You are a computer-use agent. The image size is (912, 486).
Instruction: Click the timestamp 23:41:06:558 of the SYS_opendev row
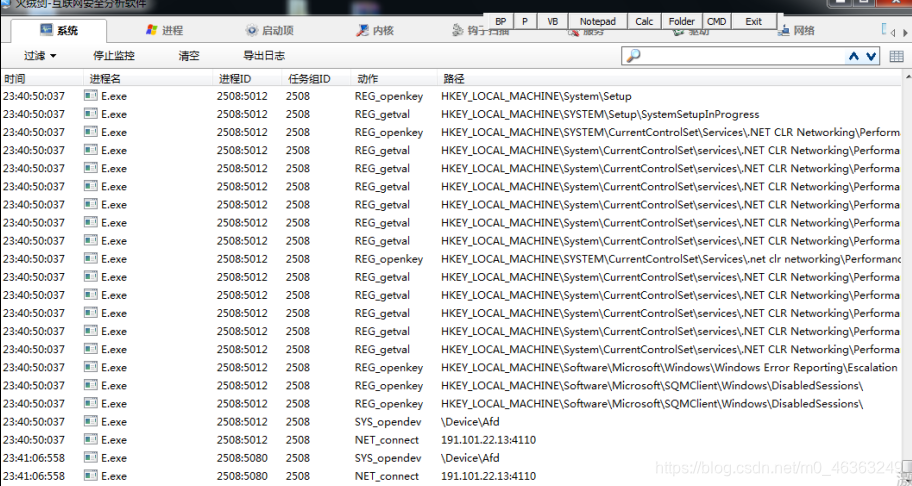point(34,458)
